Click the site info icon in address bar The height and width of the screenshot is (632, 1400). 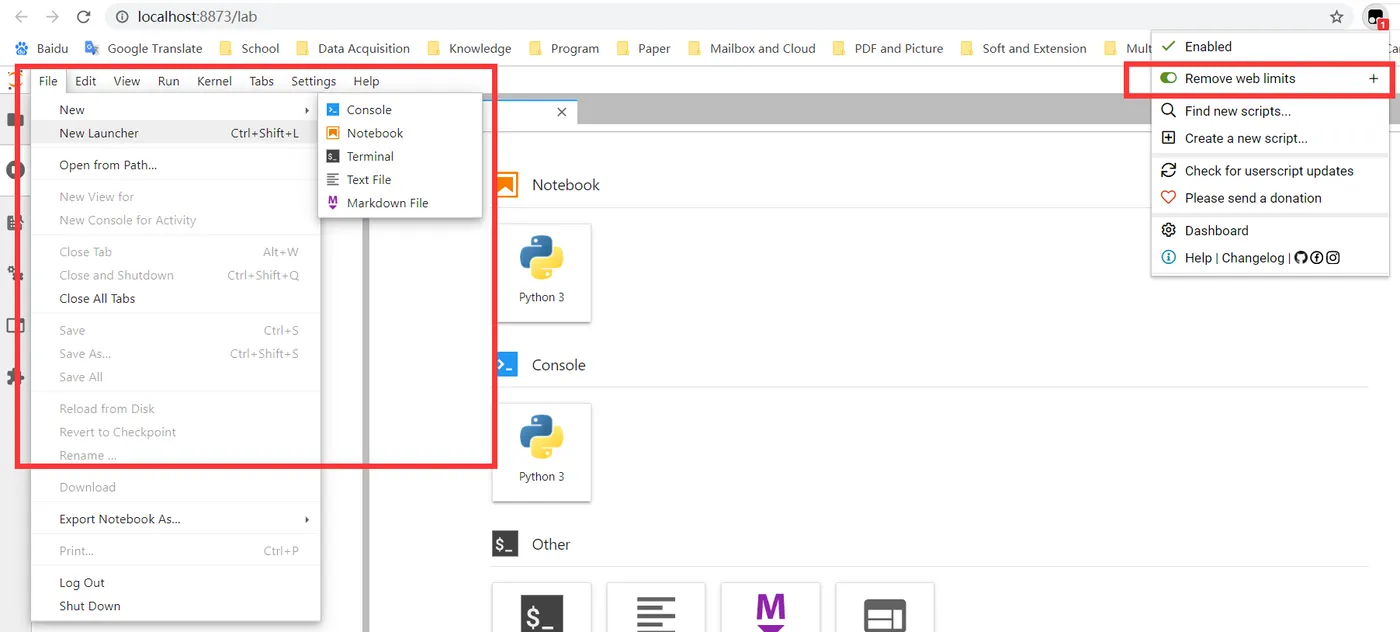[122, 17]
